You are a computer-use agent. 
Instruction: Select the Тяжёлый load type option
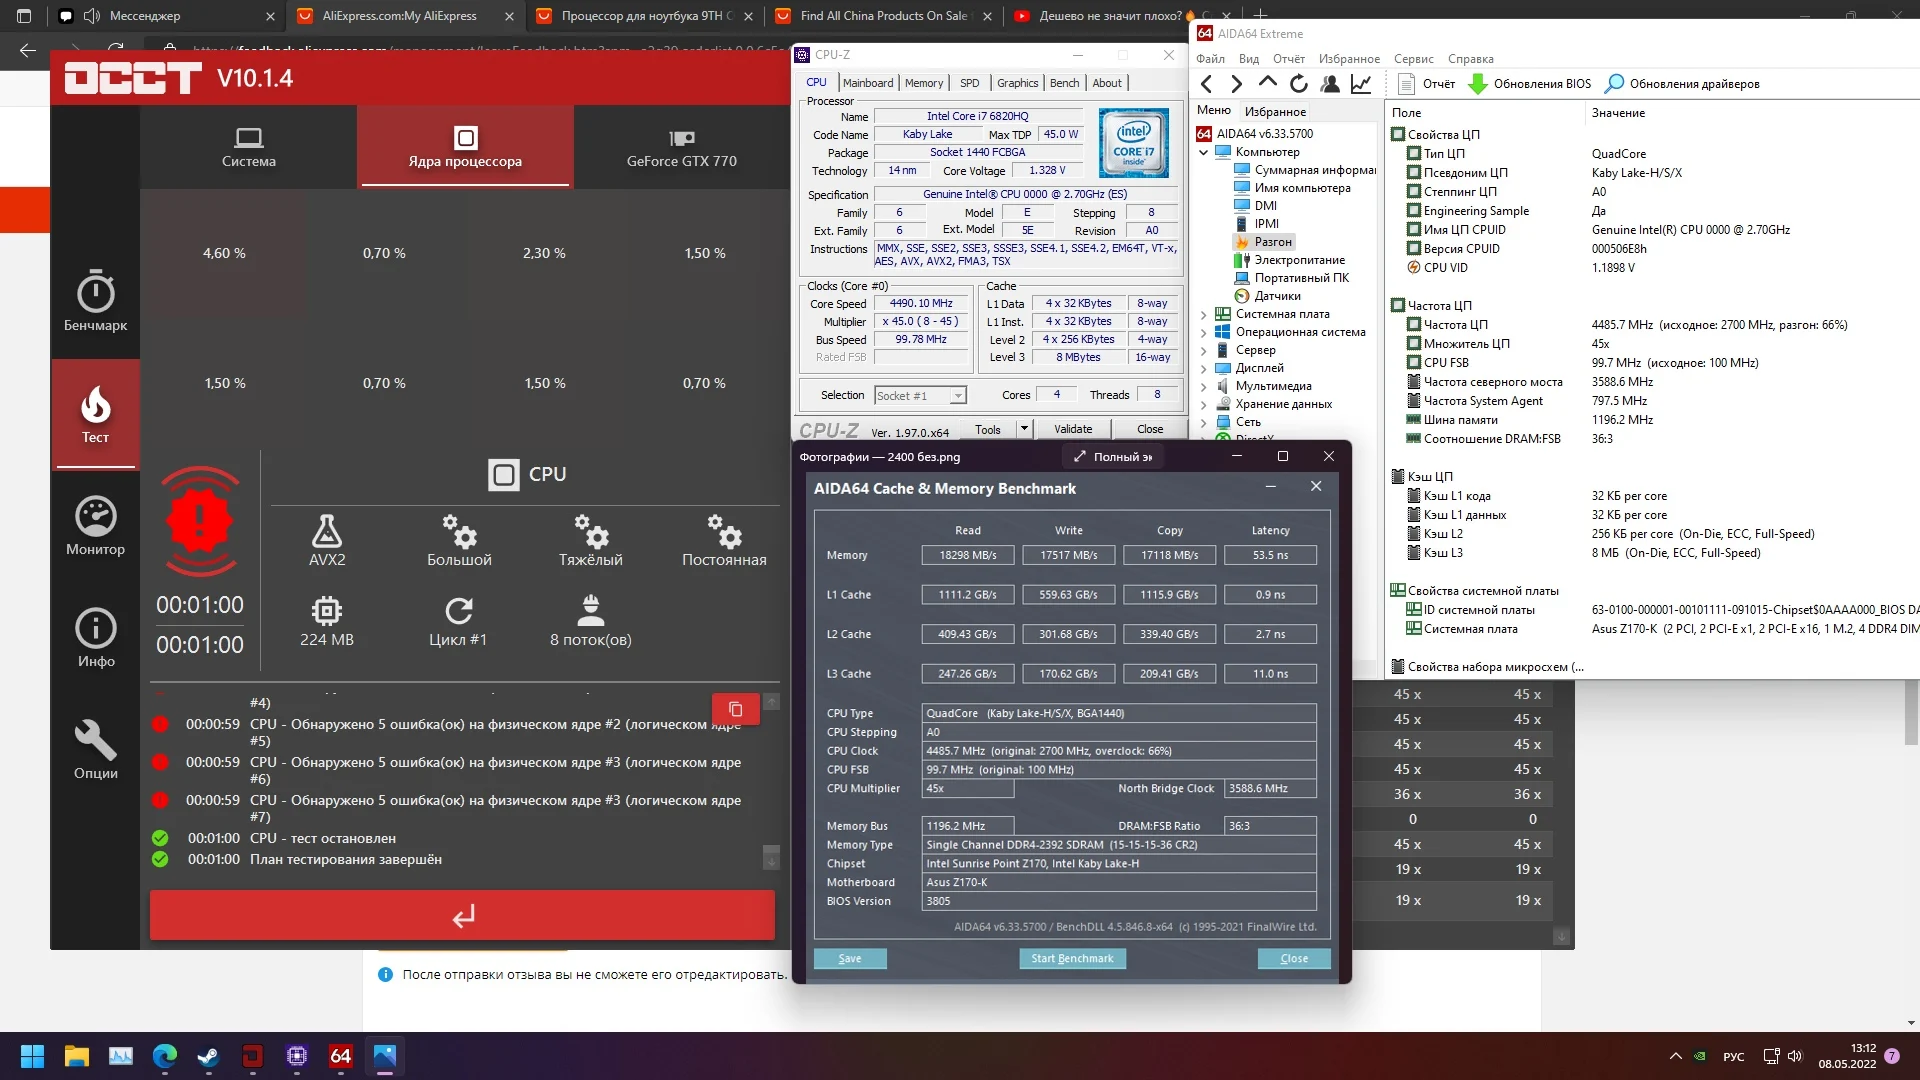tap(590, 541)
